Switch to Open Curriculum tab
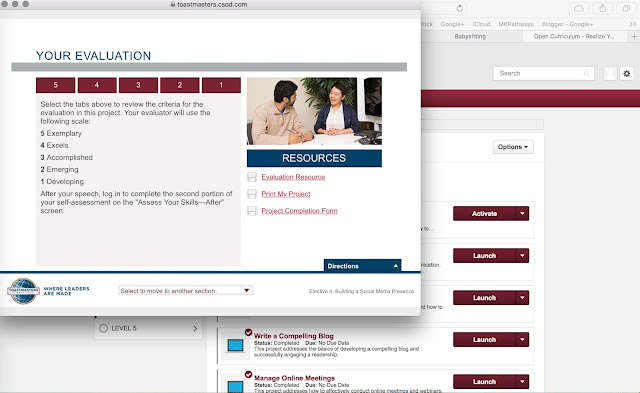 pyautogui.click(x=573, y=36)
